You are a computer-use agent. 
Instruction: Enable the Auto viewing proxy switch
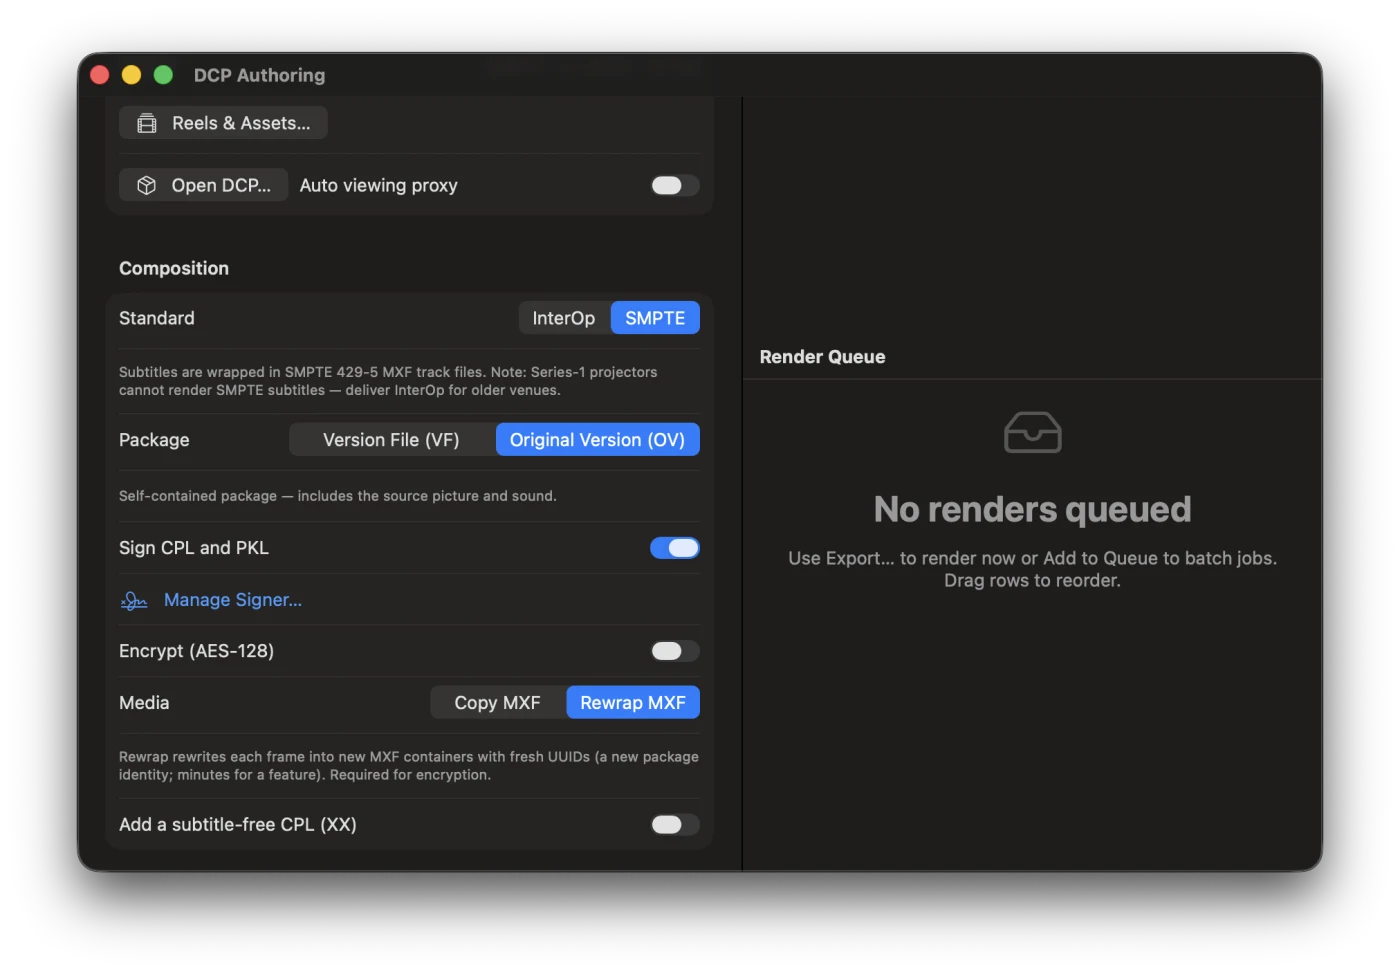click(x=675, y=185)
